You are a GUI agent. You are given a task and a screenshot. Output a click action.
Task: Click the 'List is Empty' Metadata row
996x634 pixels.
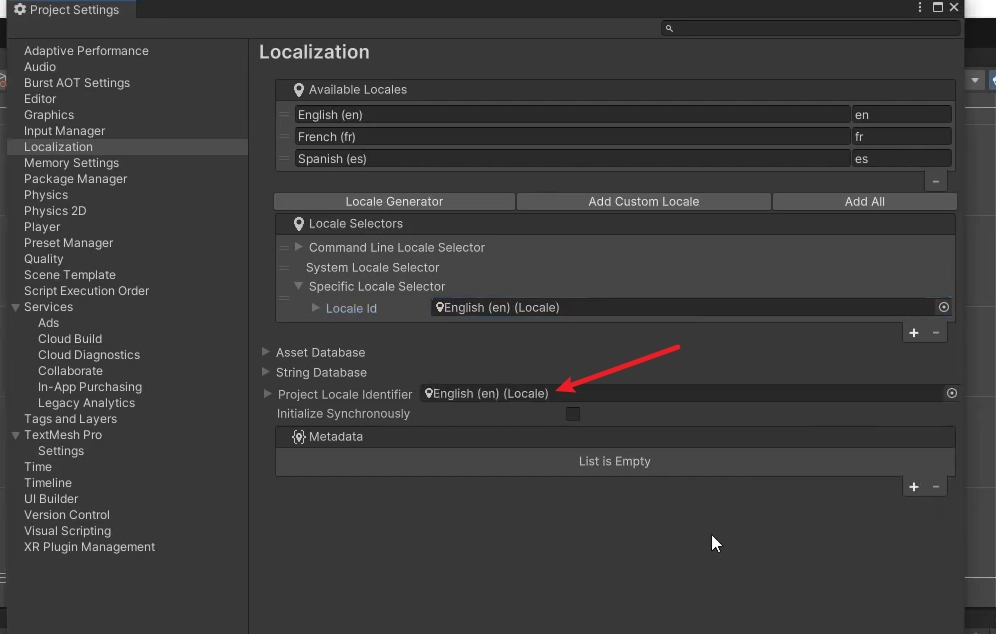click(x=615, y=462)
